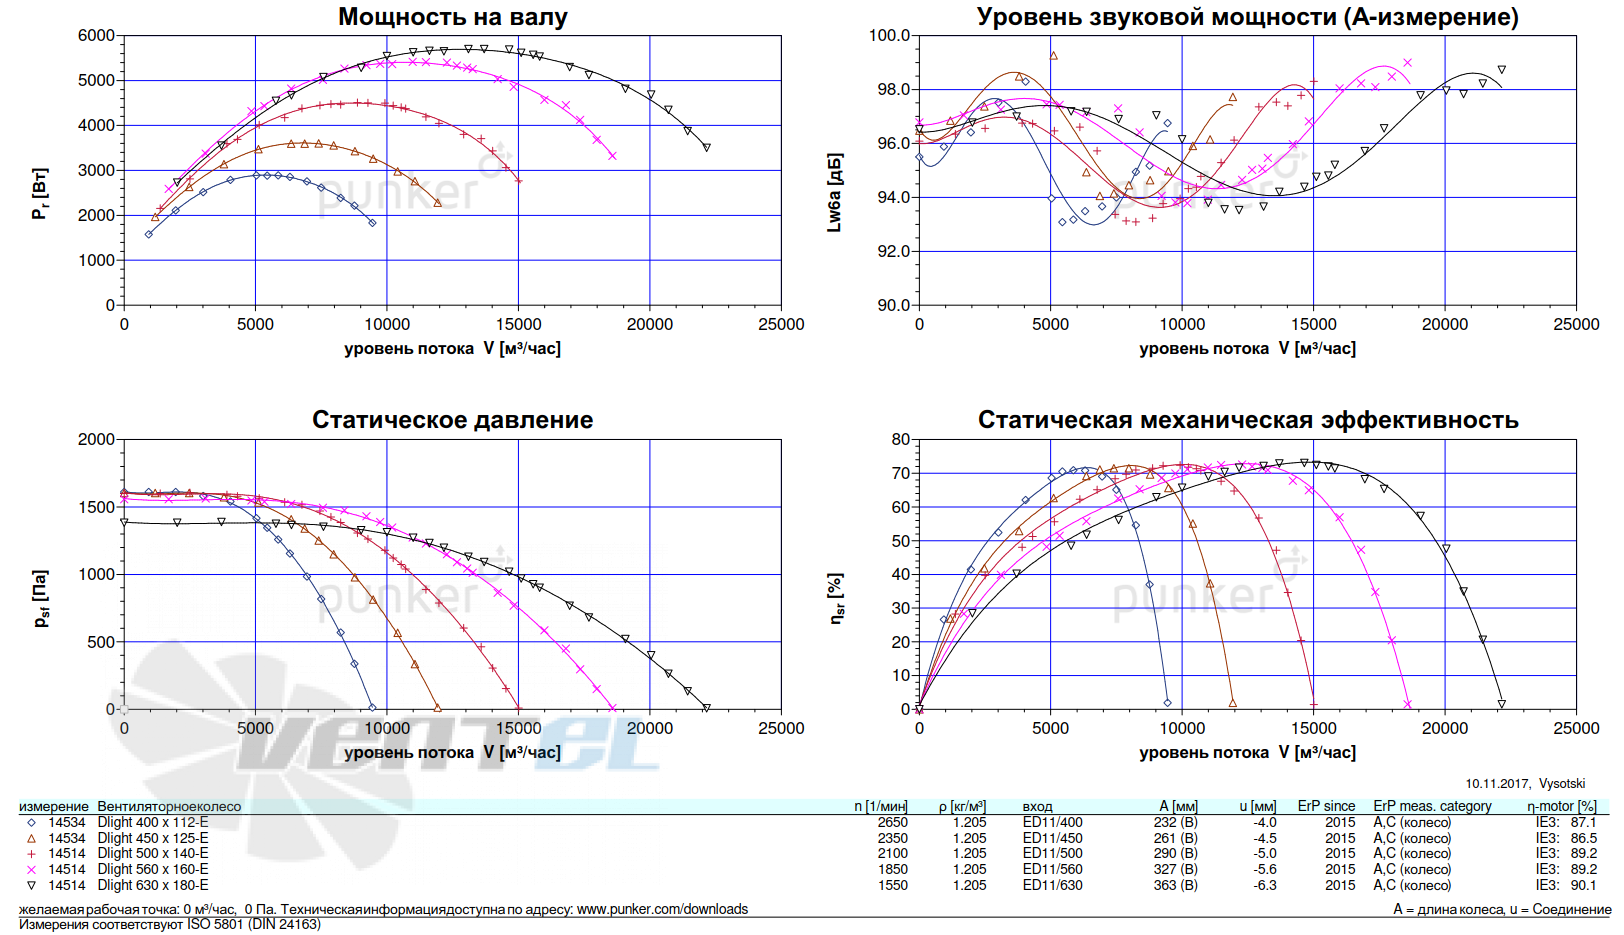Click the chart title 'Статическое давление'
The width and height of the screenshot is (1624, 935).
tap(453, 420)
